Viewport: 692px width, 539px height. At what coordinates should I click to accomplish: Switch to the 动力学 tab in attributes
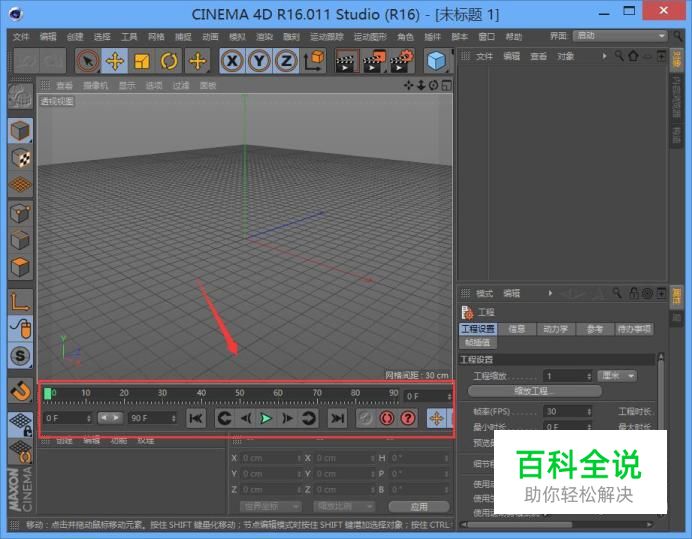click(x=556, y=329)
